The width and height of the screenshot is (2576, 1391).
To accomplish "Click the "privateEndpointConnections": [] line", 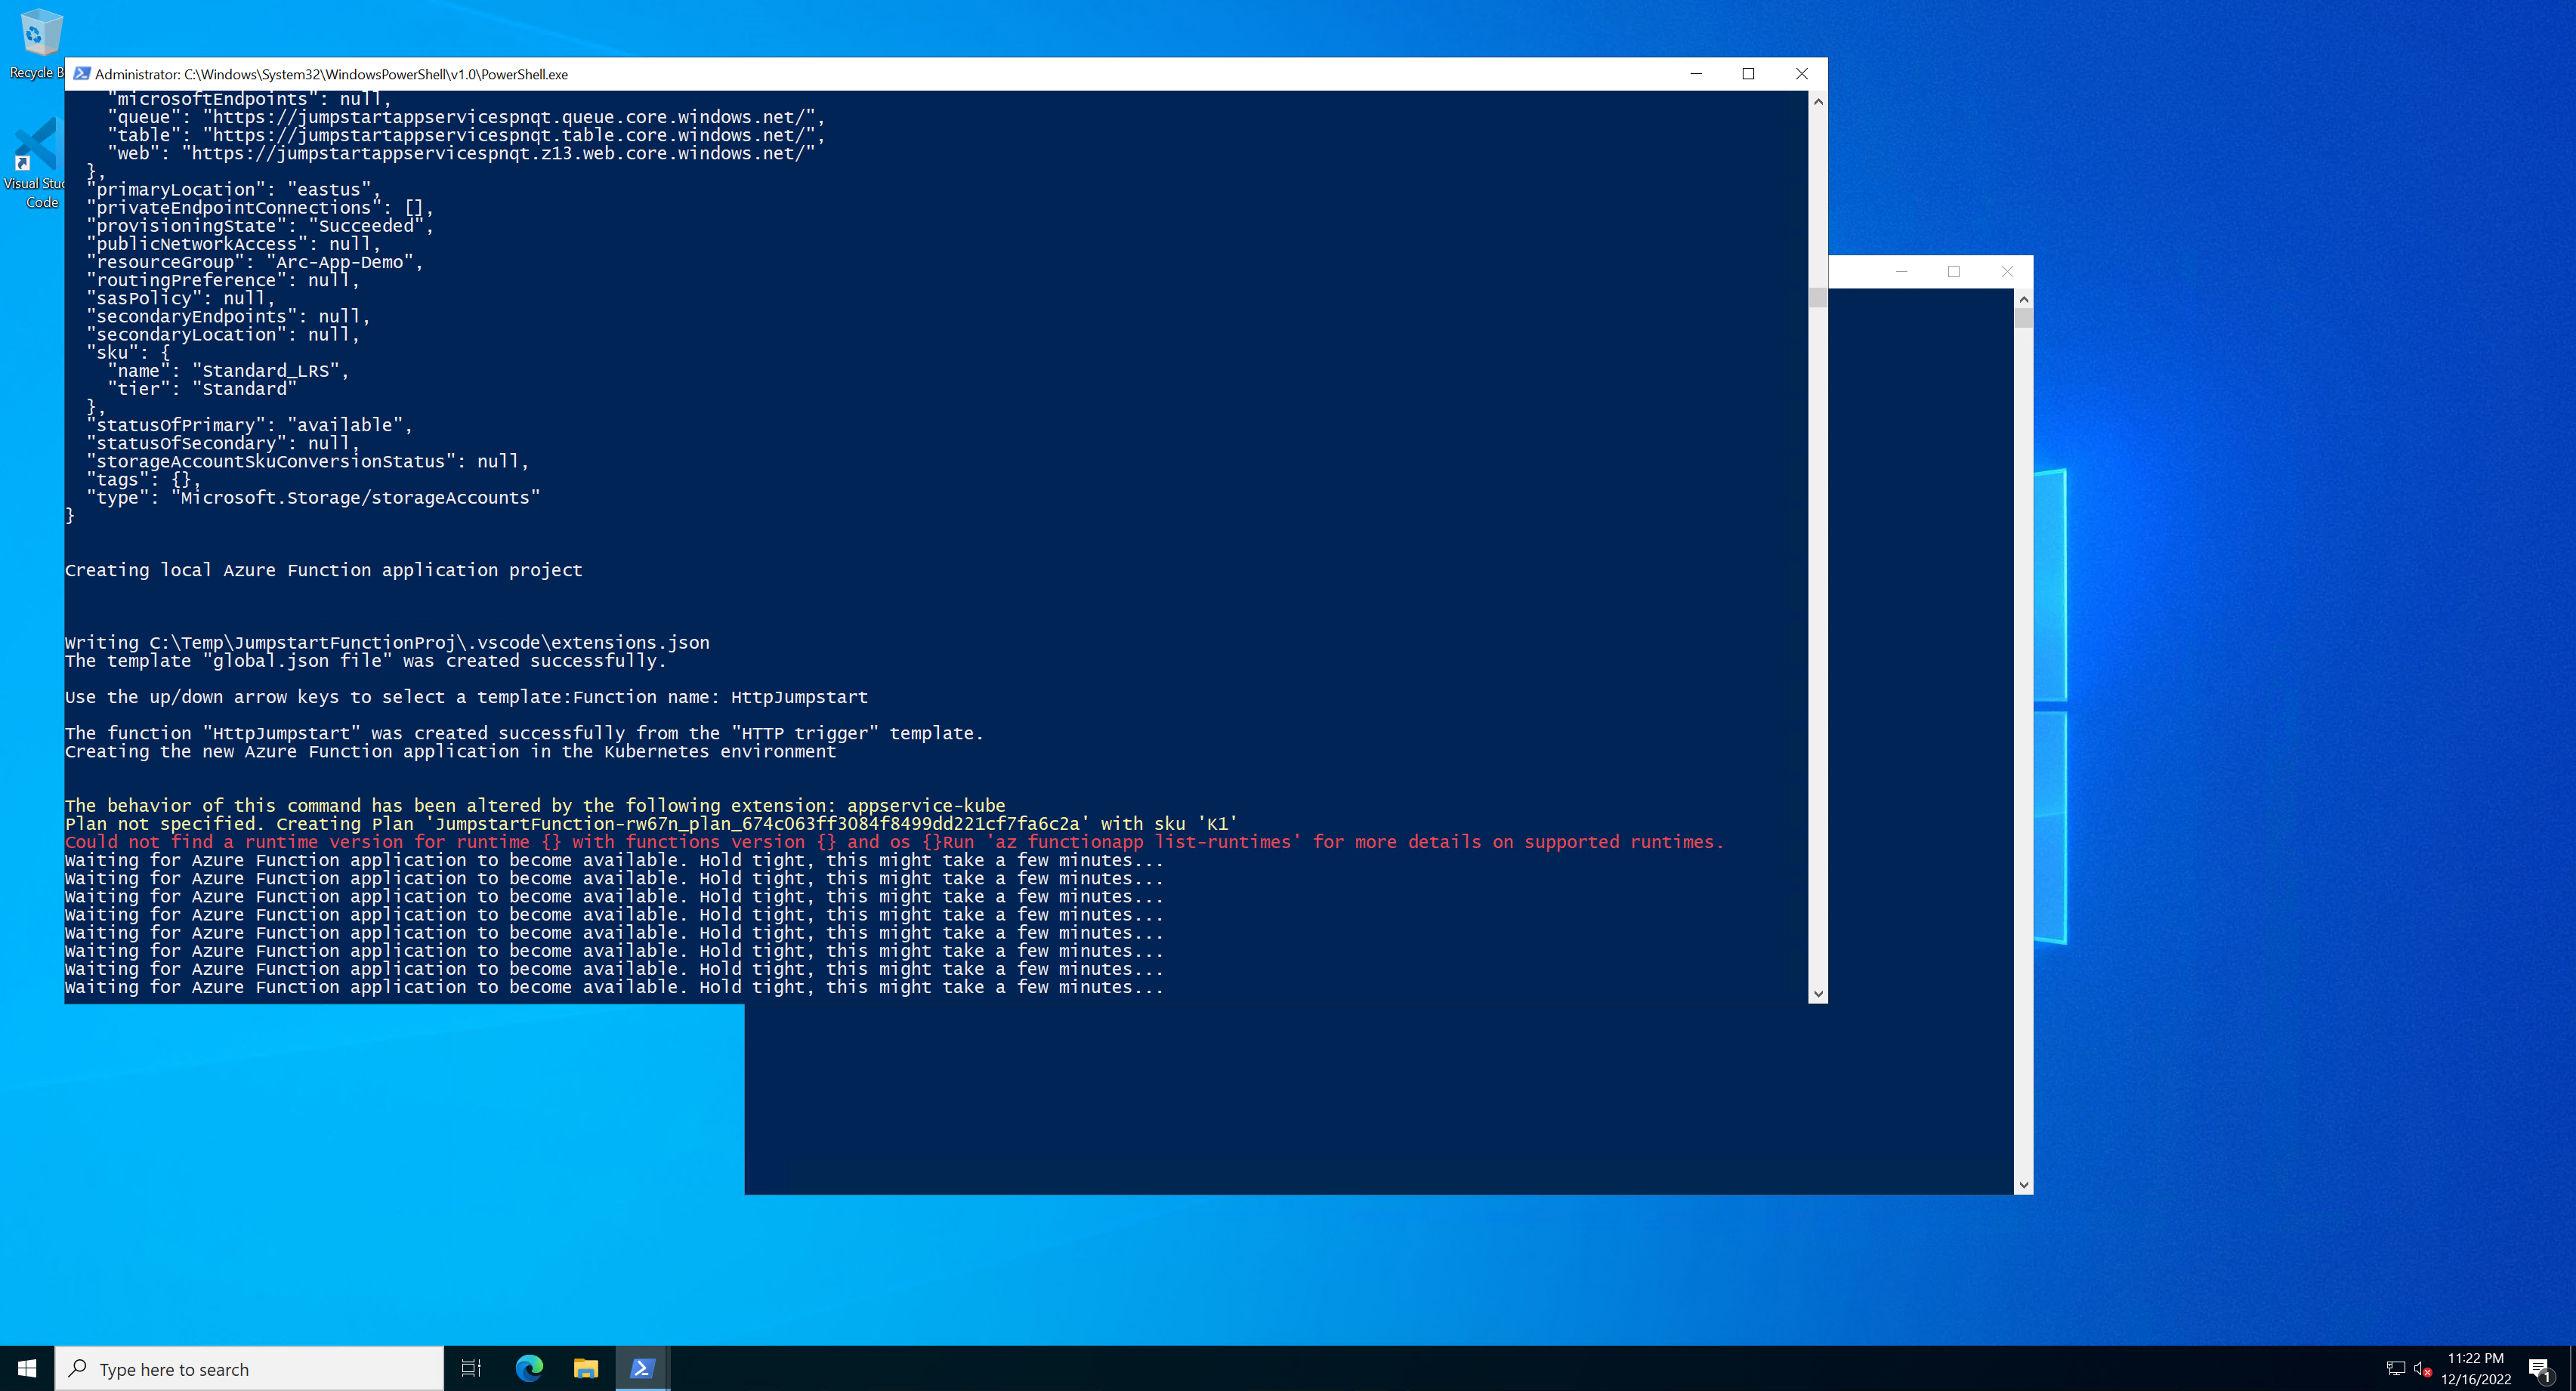I will 260,208.
